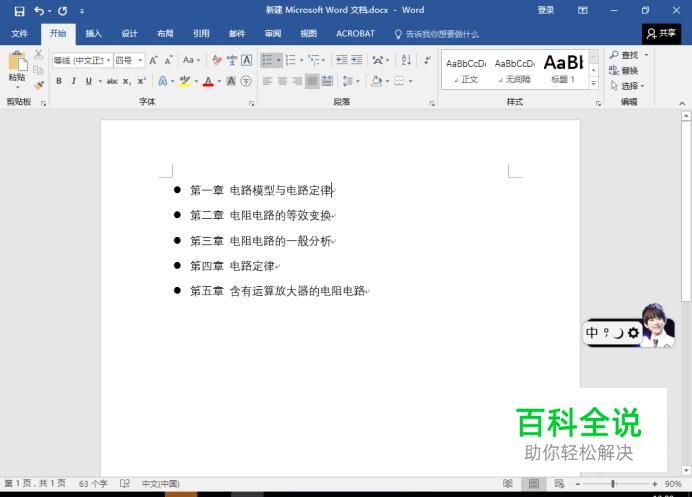The height and width of the screenshot is (497, 692).
Task: Expand the styles gallery with the More arrow
Action: click(x=594, y=83)
